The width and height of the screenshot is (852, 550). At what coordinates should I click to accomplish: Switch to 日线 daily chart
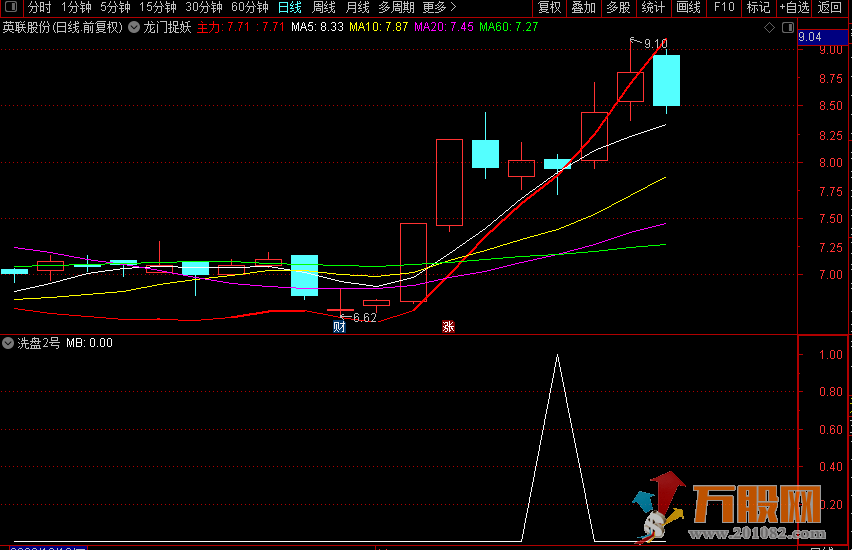pos(290,7)
